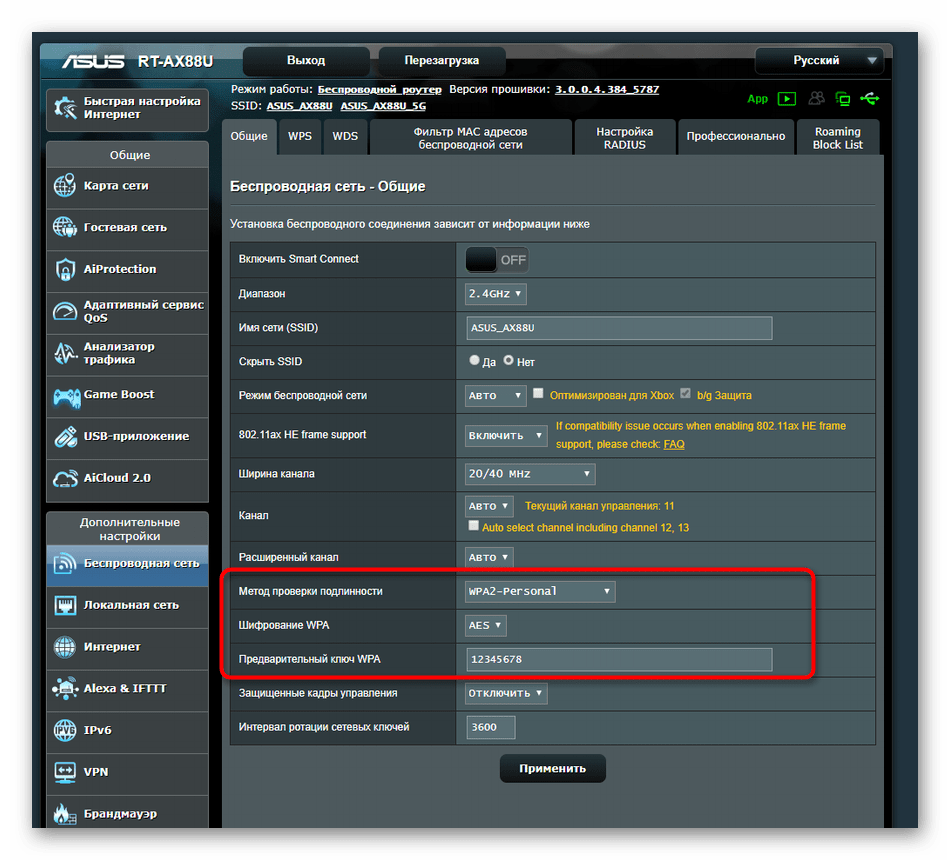Image resolution: width=950 pixels, height=860 pixels.
Task: Click the WPA pre-shared key field
Action: pyautogui.click(x=619, y=660)
